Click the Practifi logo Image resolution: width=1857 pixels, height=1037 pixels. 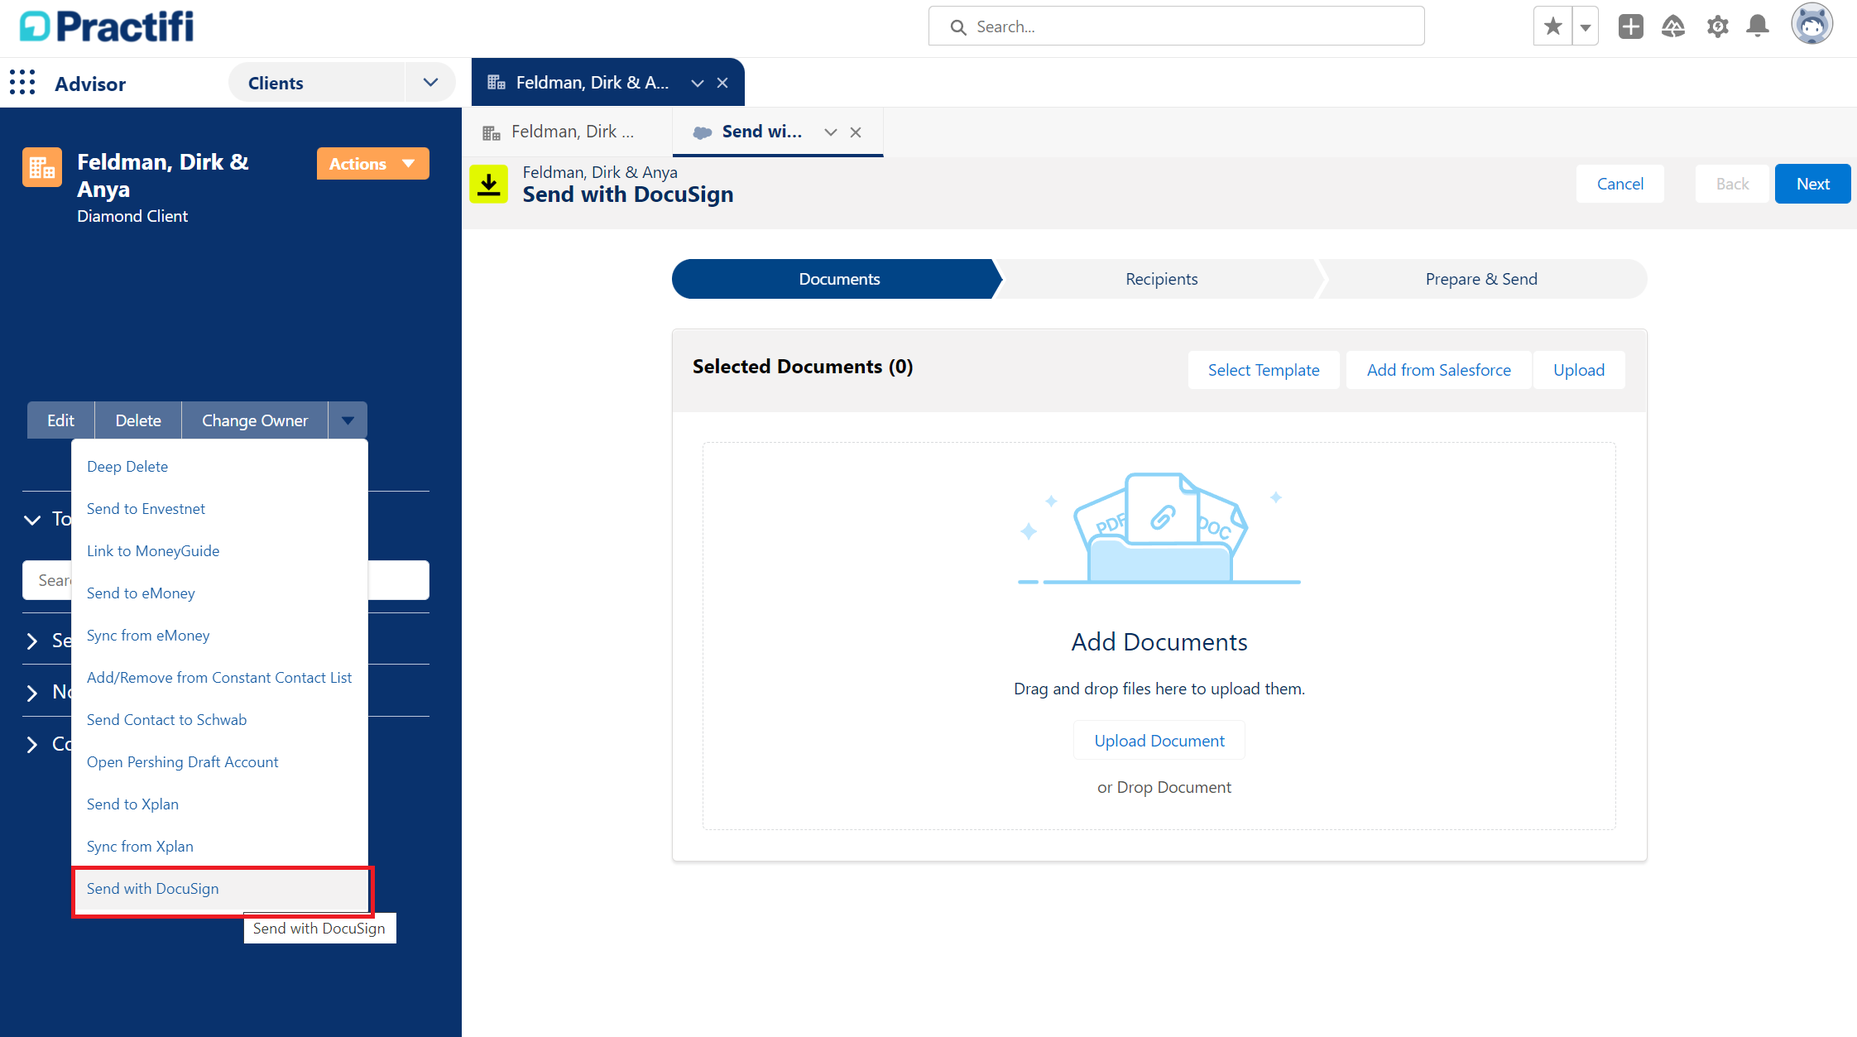click(x=106, y=26)
